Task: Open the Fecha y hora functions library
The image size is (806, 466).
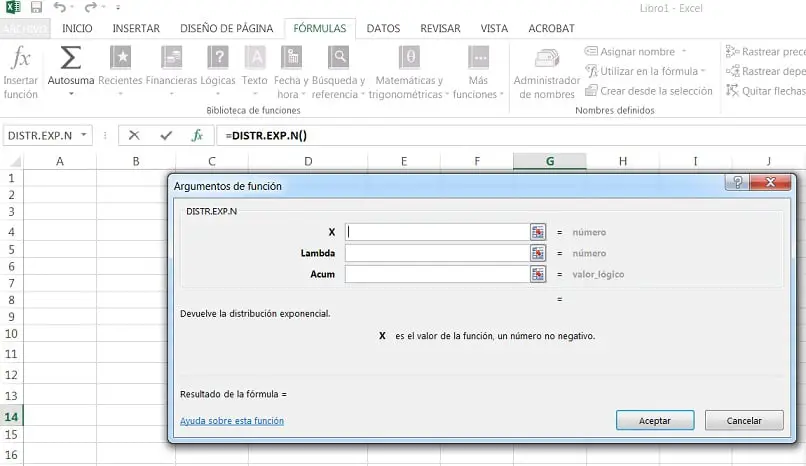Action: tap(291, 71)
